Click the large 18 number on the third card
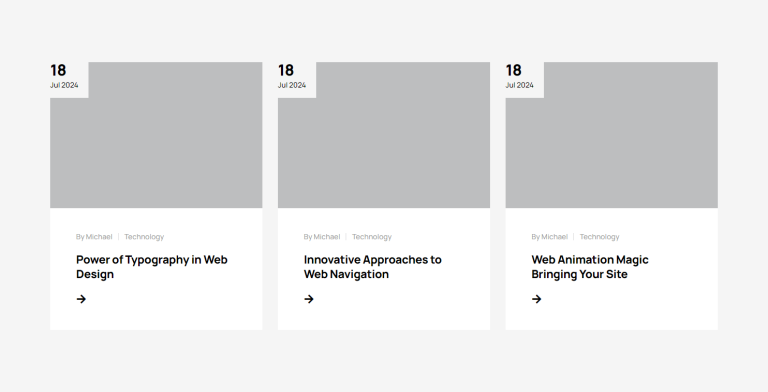This screenshot has height=392, width=768. 513,70
